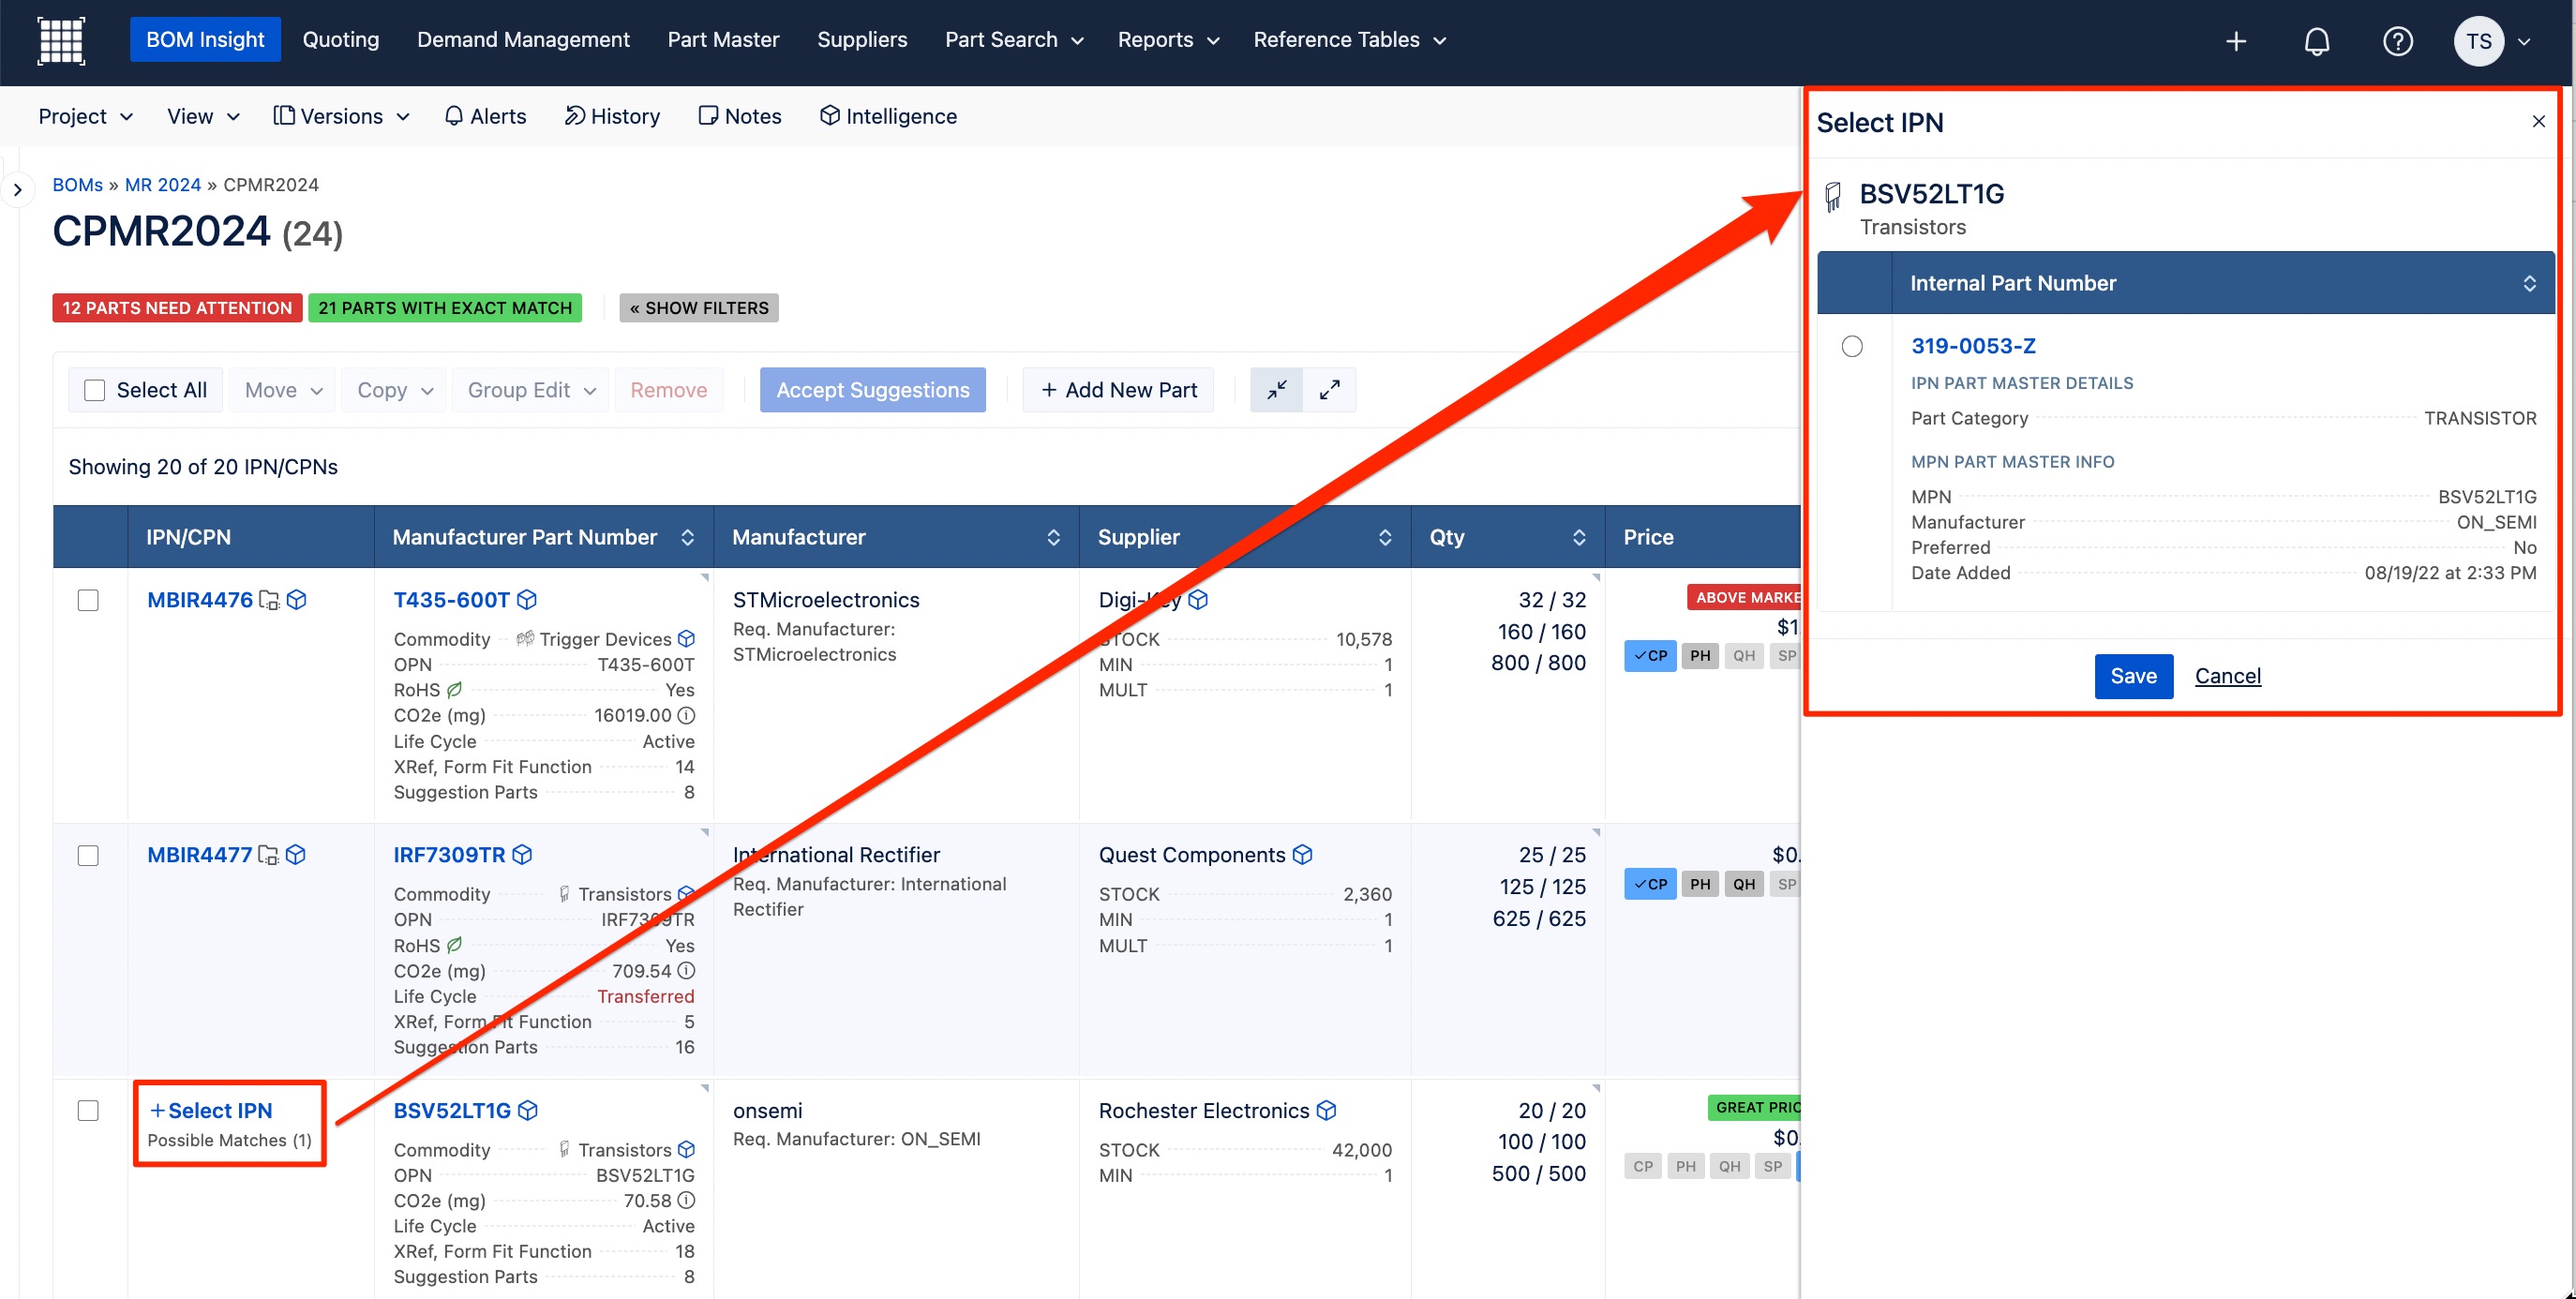Open the TS user account menu

click(x=2492, y=41)
